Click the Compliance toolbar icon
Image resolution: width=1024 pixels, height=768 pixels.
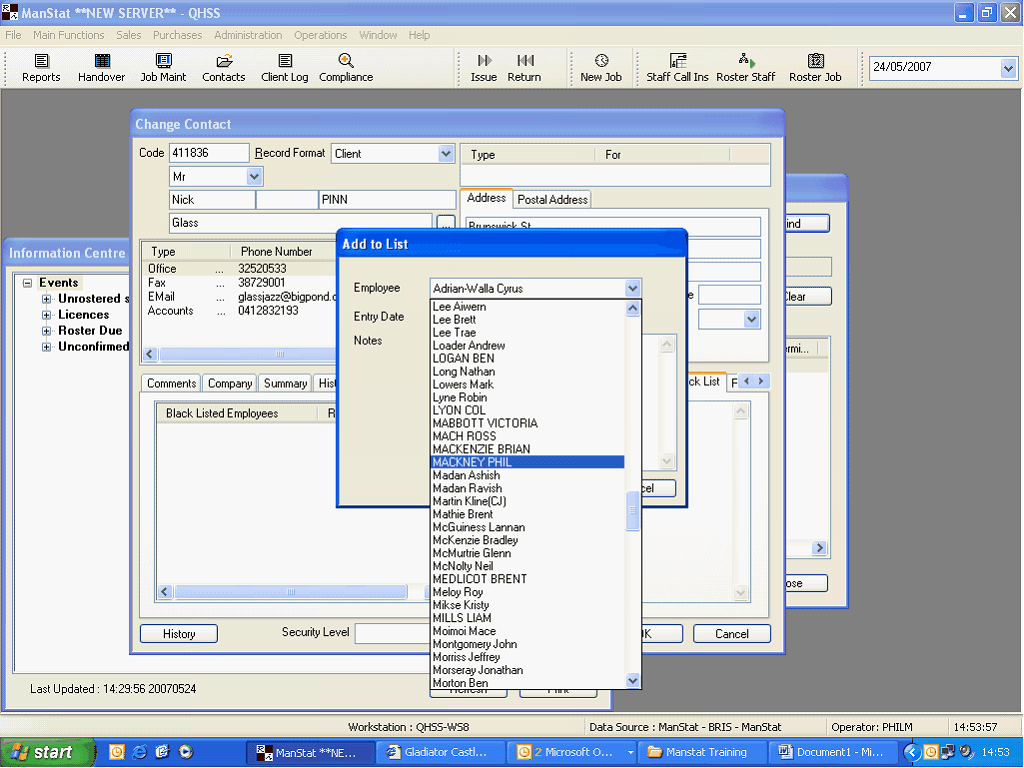[346, 68]
